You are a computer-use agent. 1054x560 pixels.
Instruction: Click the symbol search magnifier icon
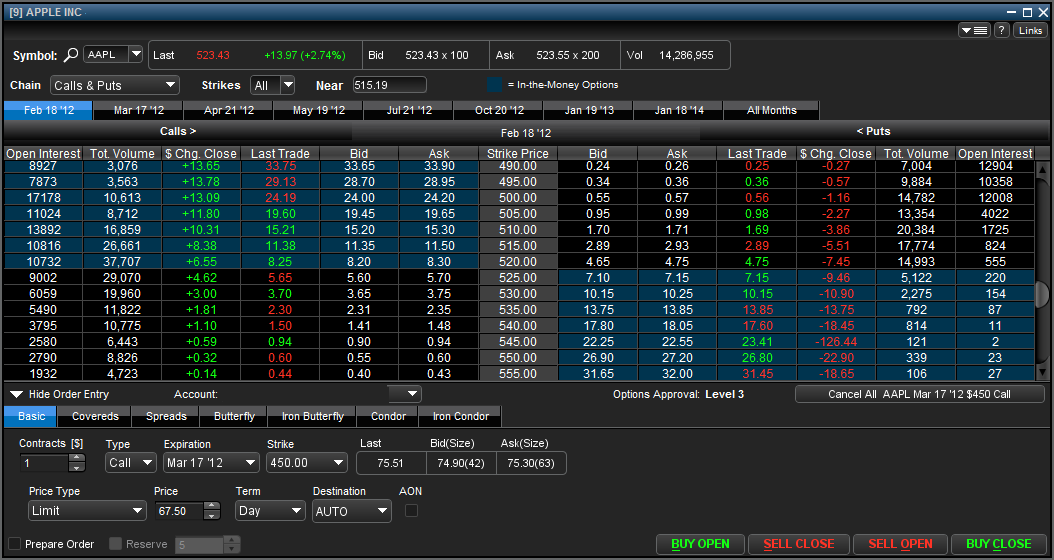point(72,55)
